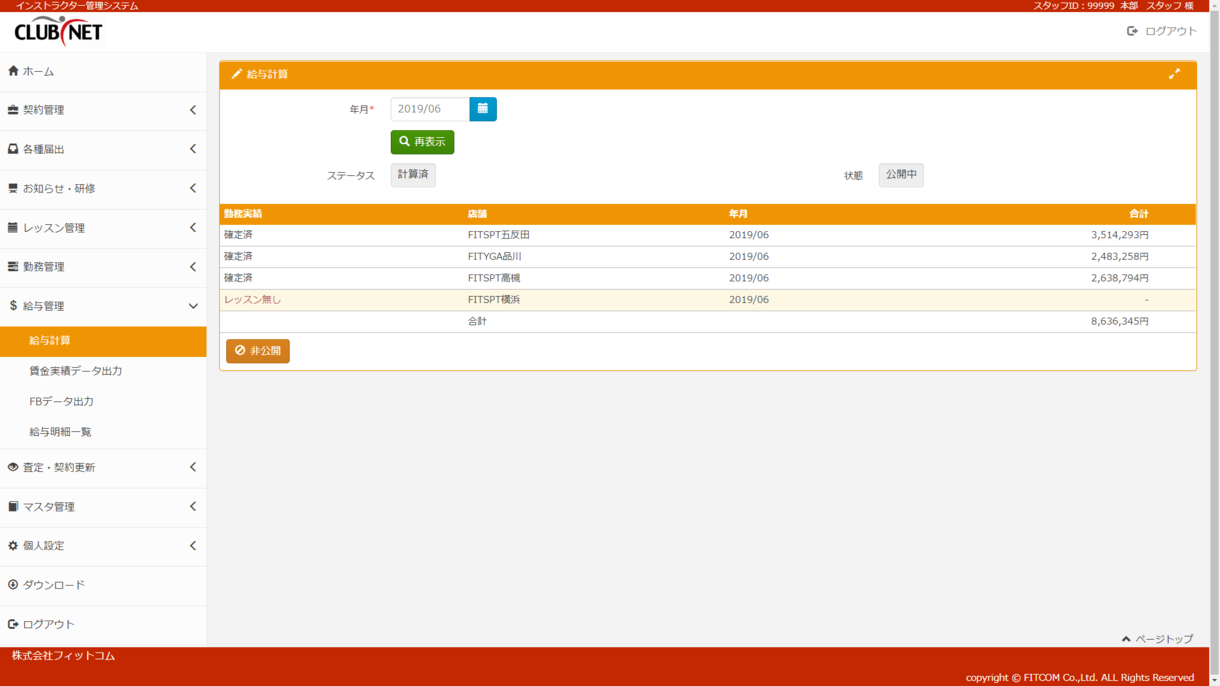Expand the 契約管理 menu

pyautogui.click(x=102, y=110)
